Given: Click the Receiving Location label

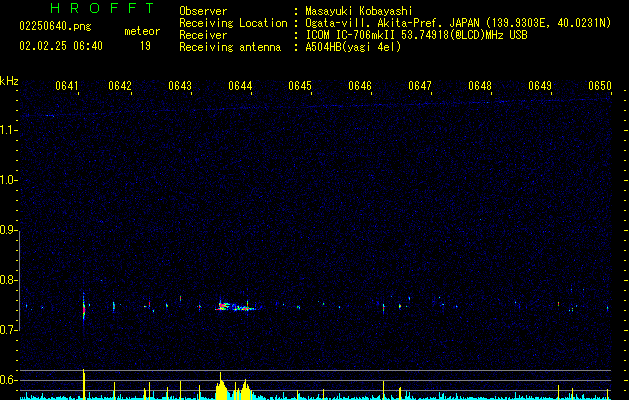Looking at the screenshot, I should pyautogui.click(x=233, y=23).
